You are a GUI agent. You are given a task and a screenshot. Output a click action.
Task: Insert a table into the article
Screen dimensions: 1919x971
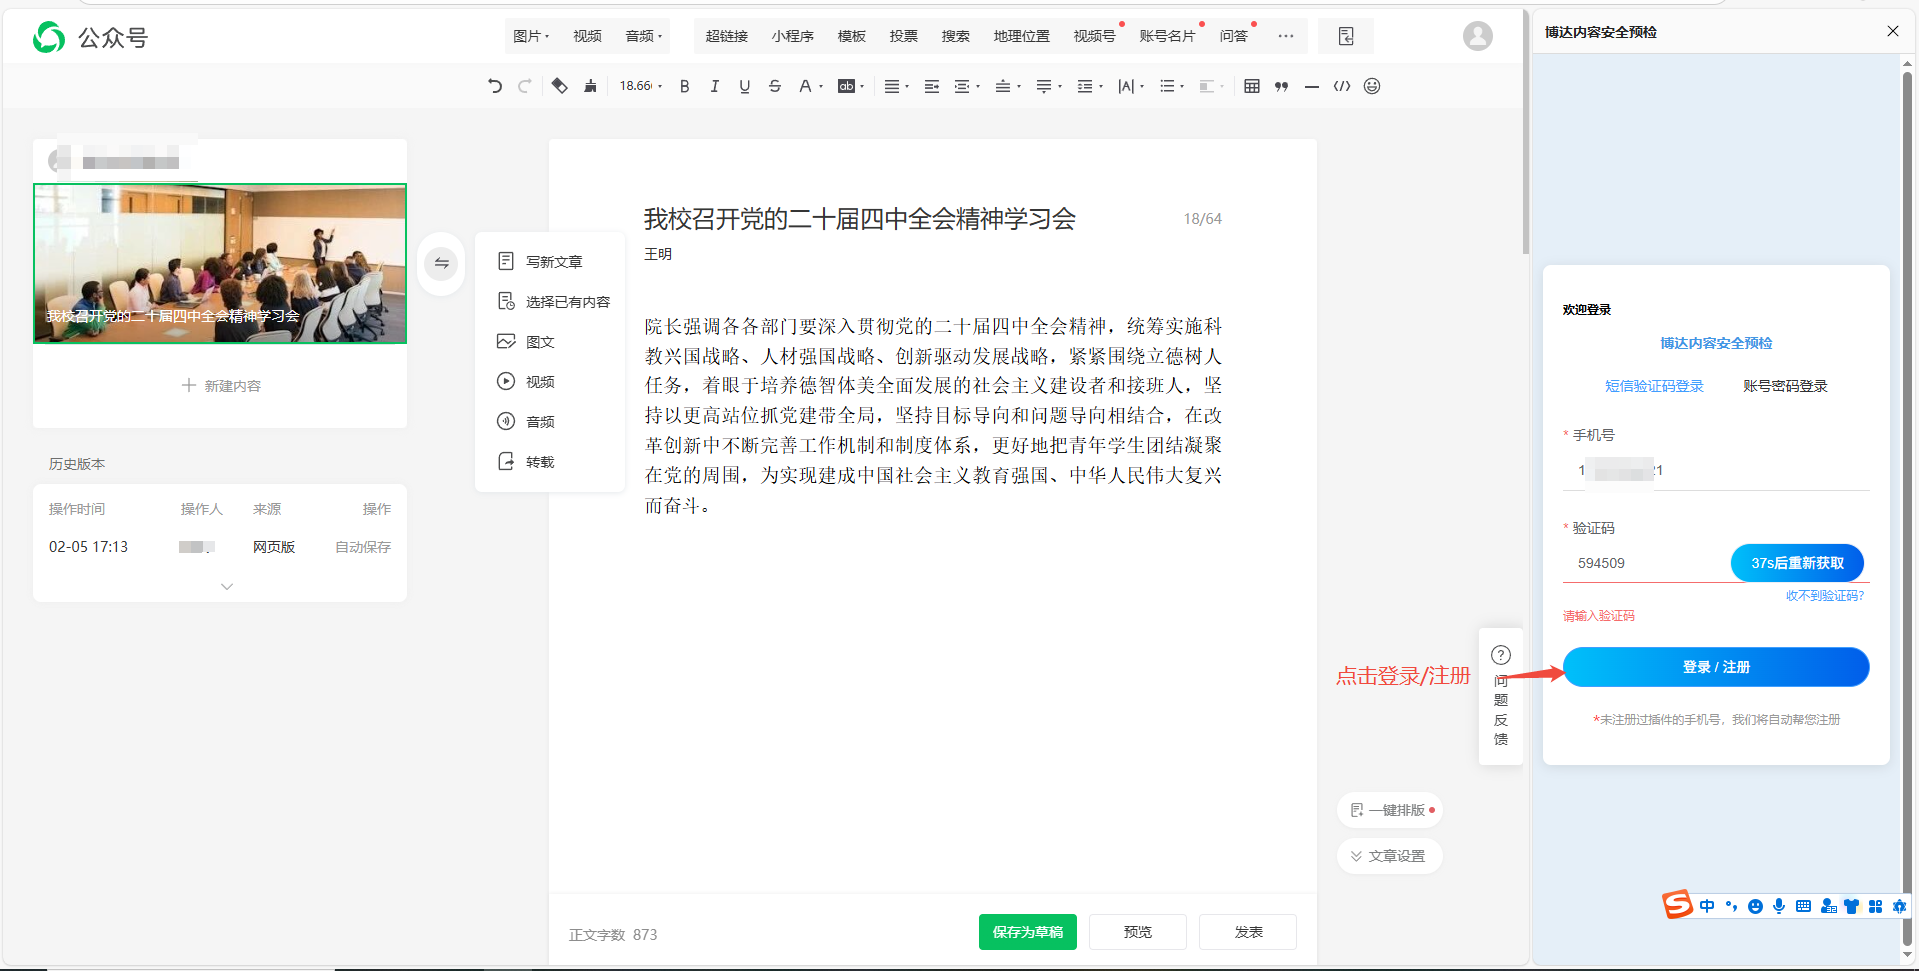click(1251, 86)
